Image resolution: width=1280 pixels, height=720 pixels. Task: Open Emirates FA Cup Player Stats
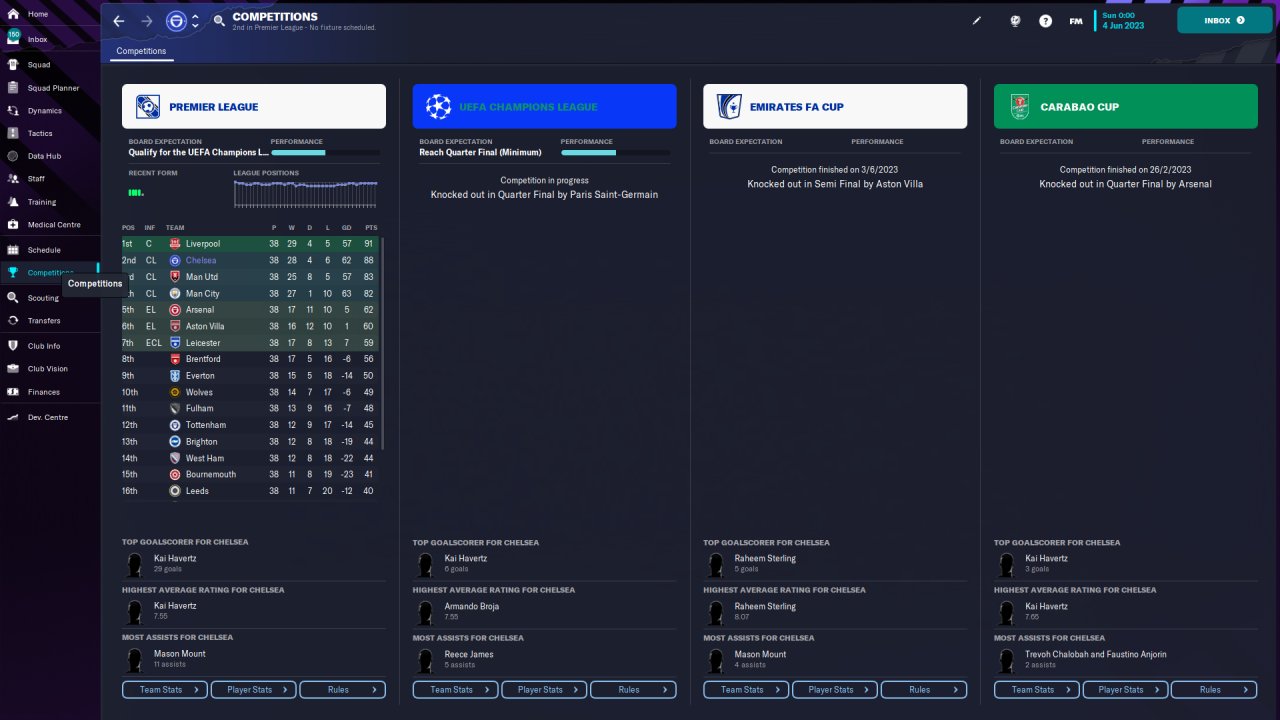(835, 689)
